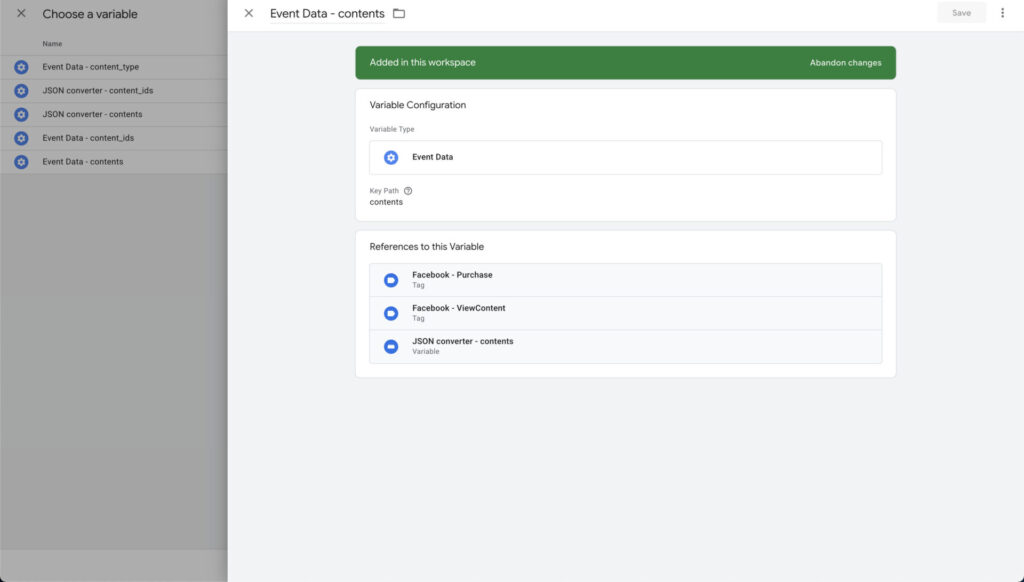Select Event Data - contents in variable list
Screen dimensions: 1024x582
tap(83, 162)
